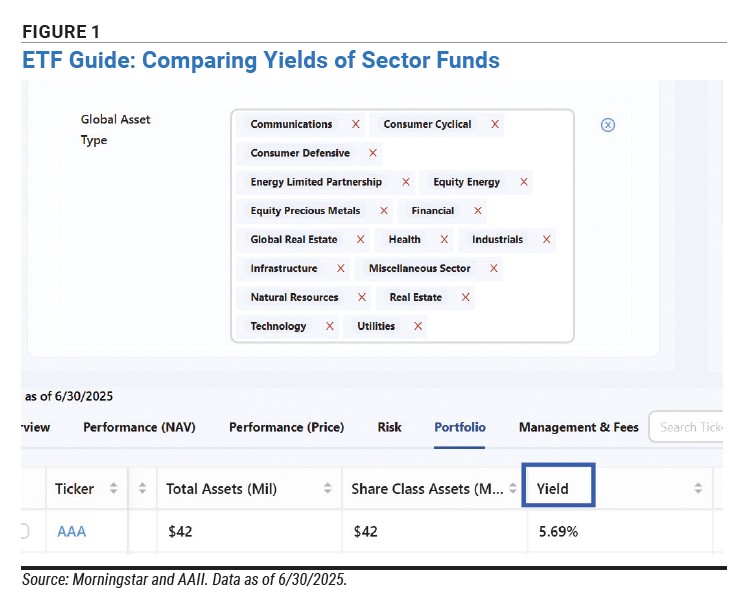Clear all Global Asset Type selections
The width and height of the screenshot is (745, 607).
[608, 125]
